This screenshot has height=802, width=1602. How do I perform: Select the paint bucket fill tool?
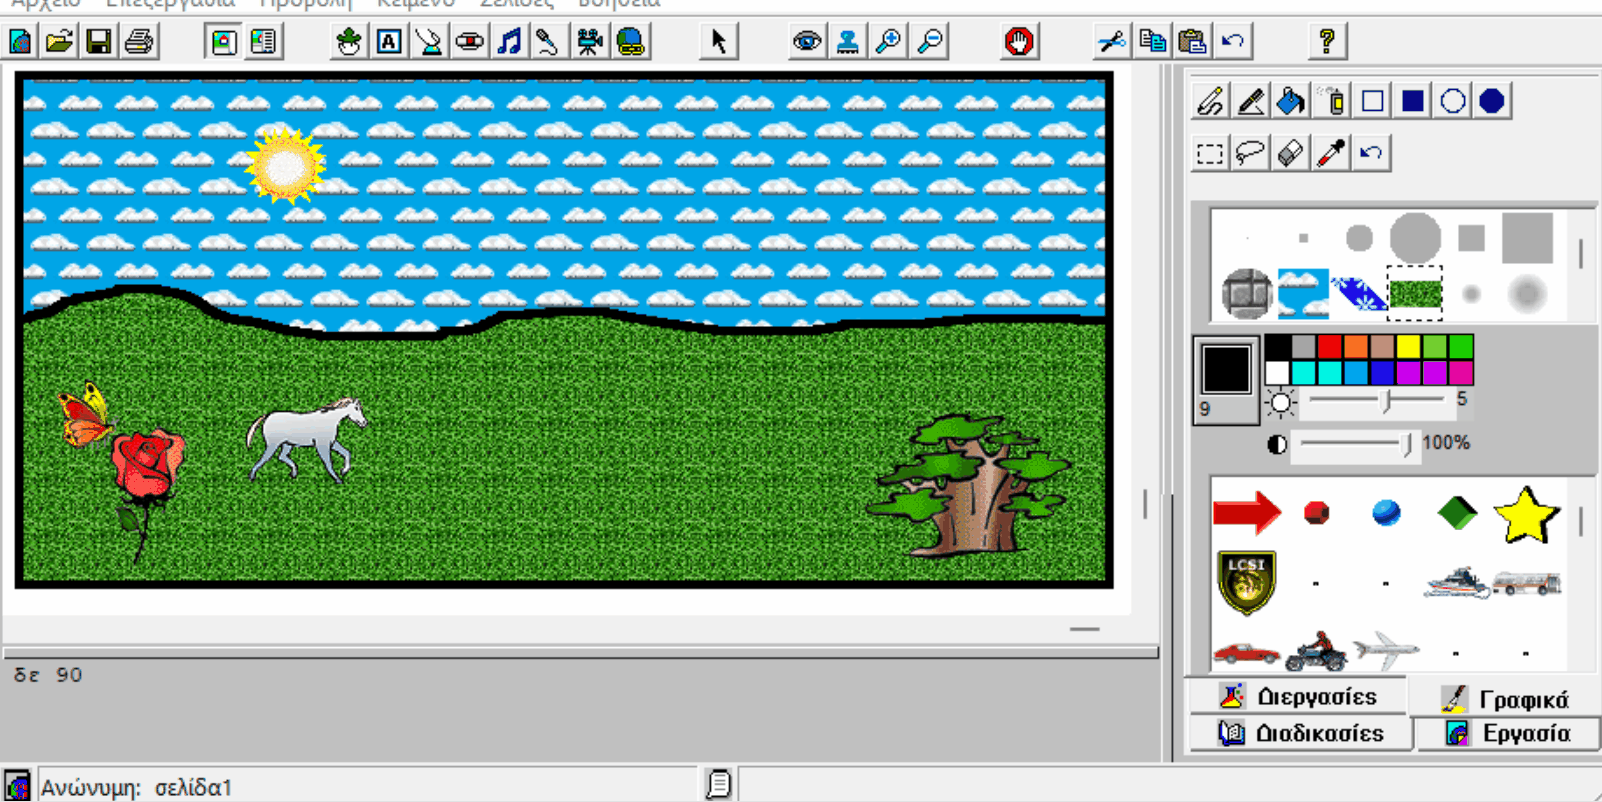1292,101
